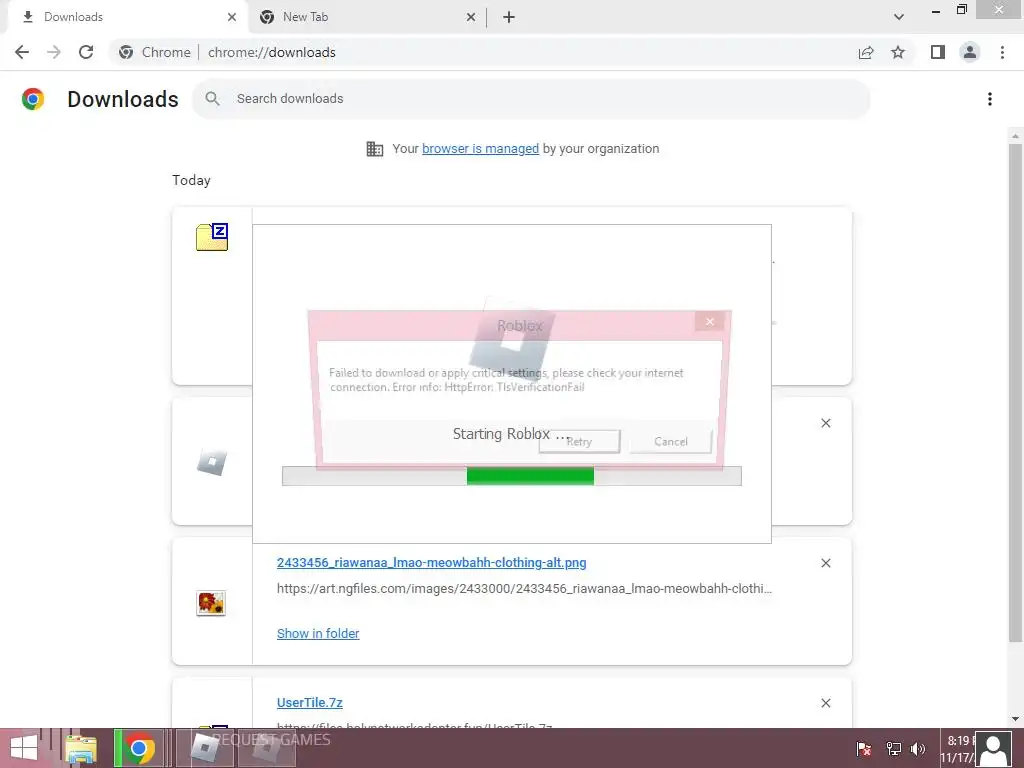Open the profile avatar menu
This screenshot has width=1024, height=768.
[970, 52]
